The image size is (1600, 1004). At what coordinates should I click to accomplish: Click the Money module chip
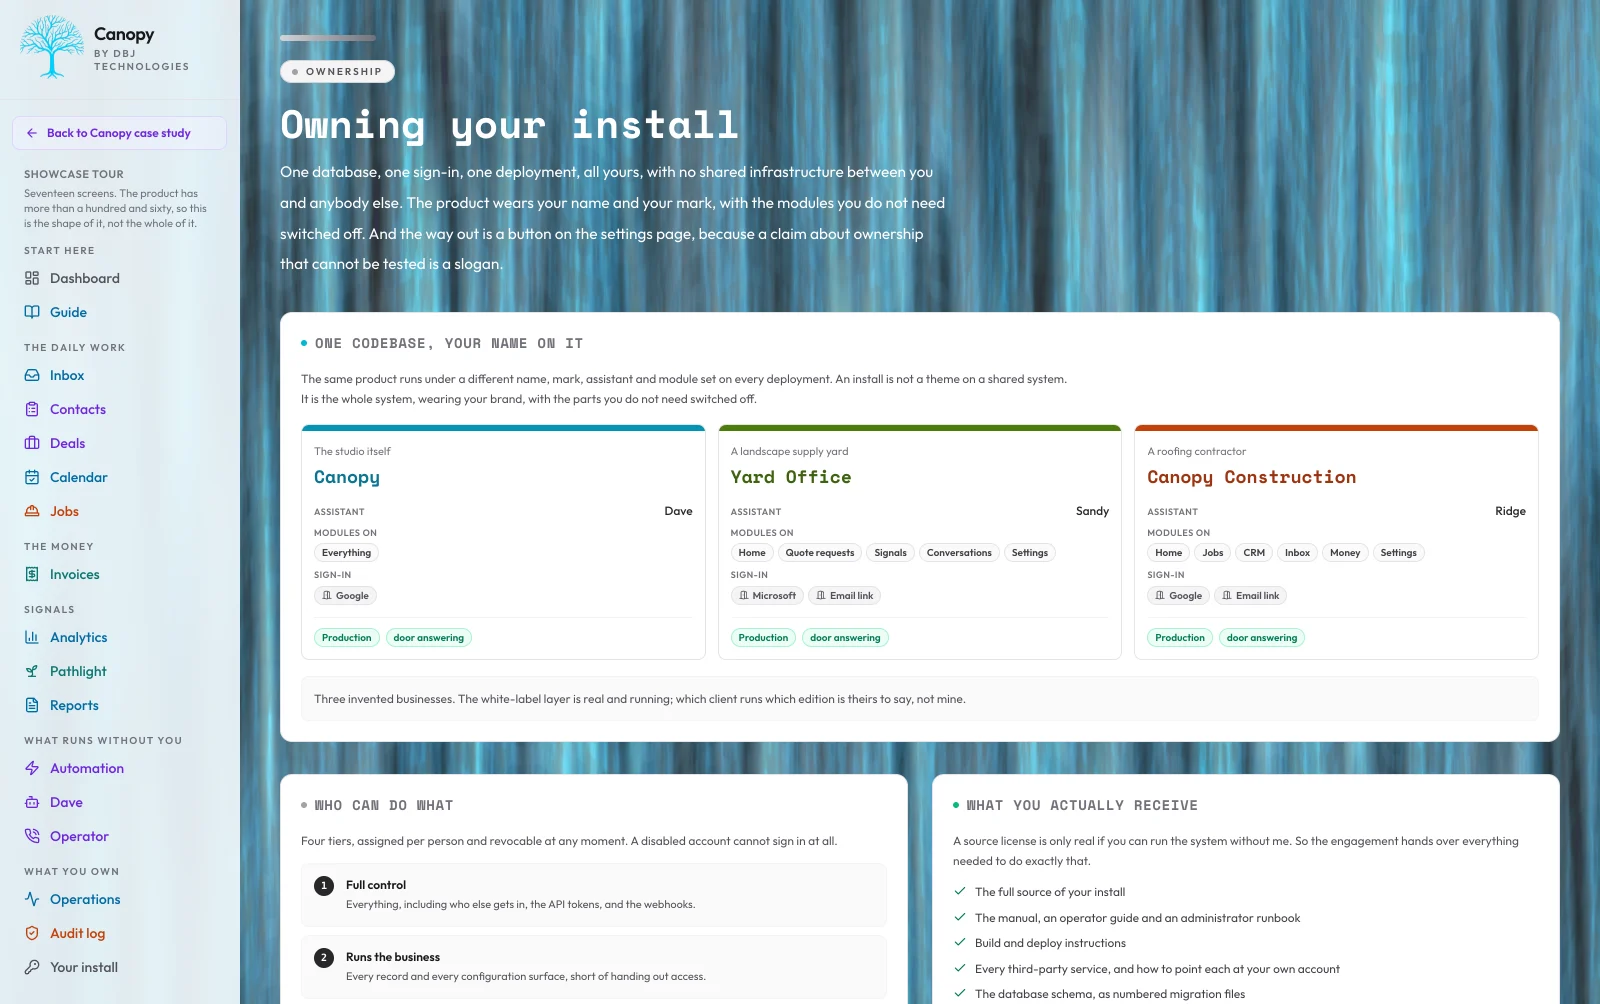tap(1345, 553)
